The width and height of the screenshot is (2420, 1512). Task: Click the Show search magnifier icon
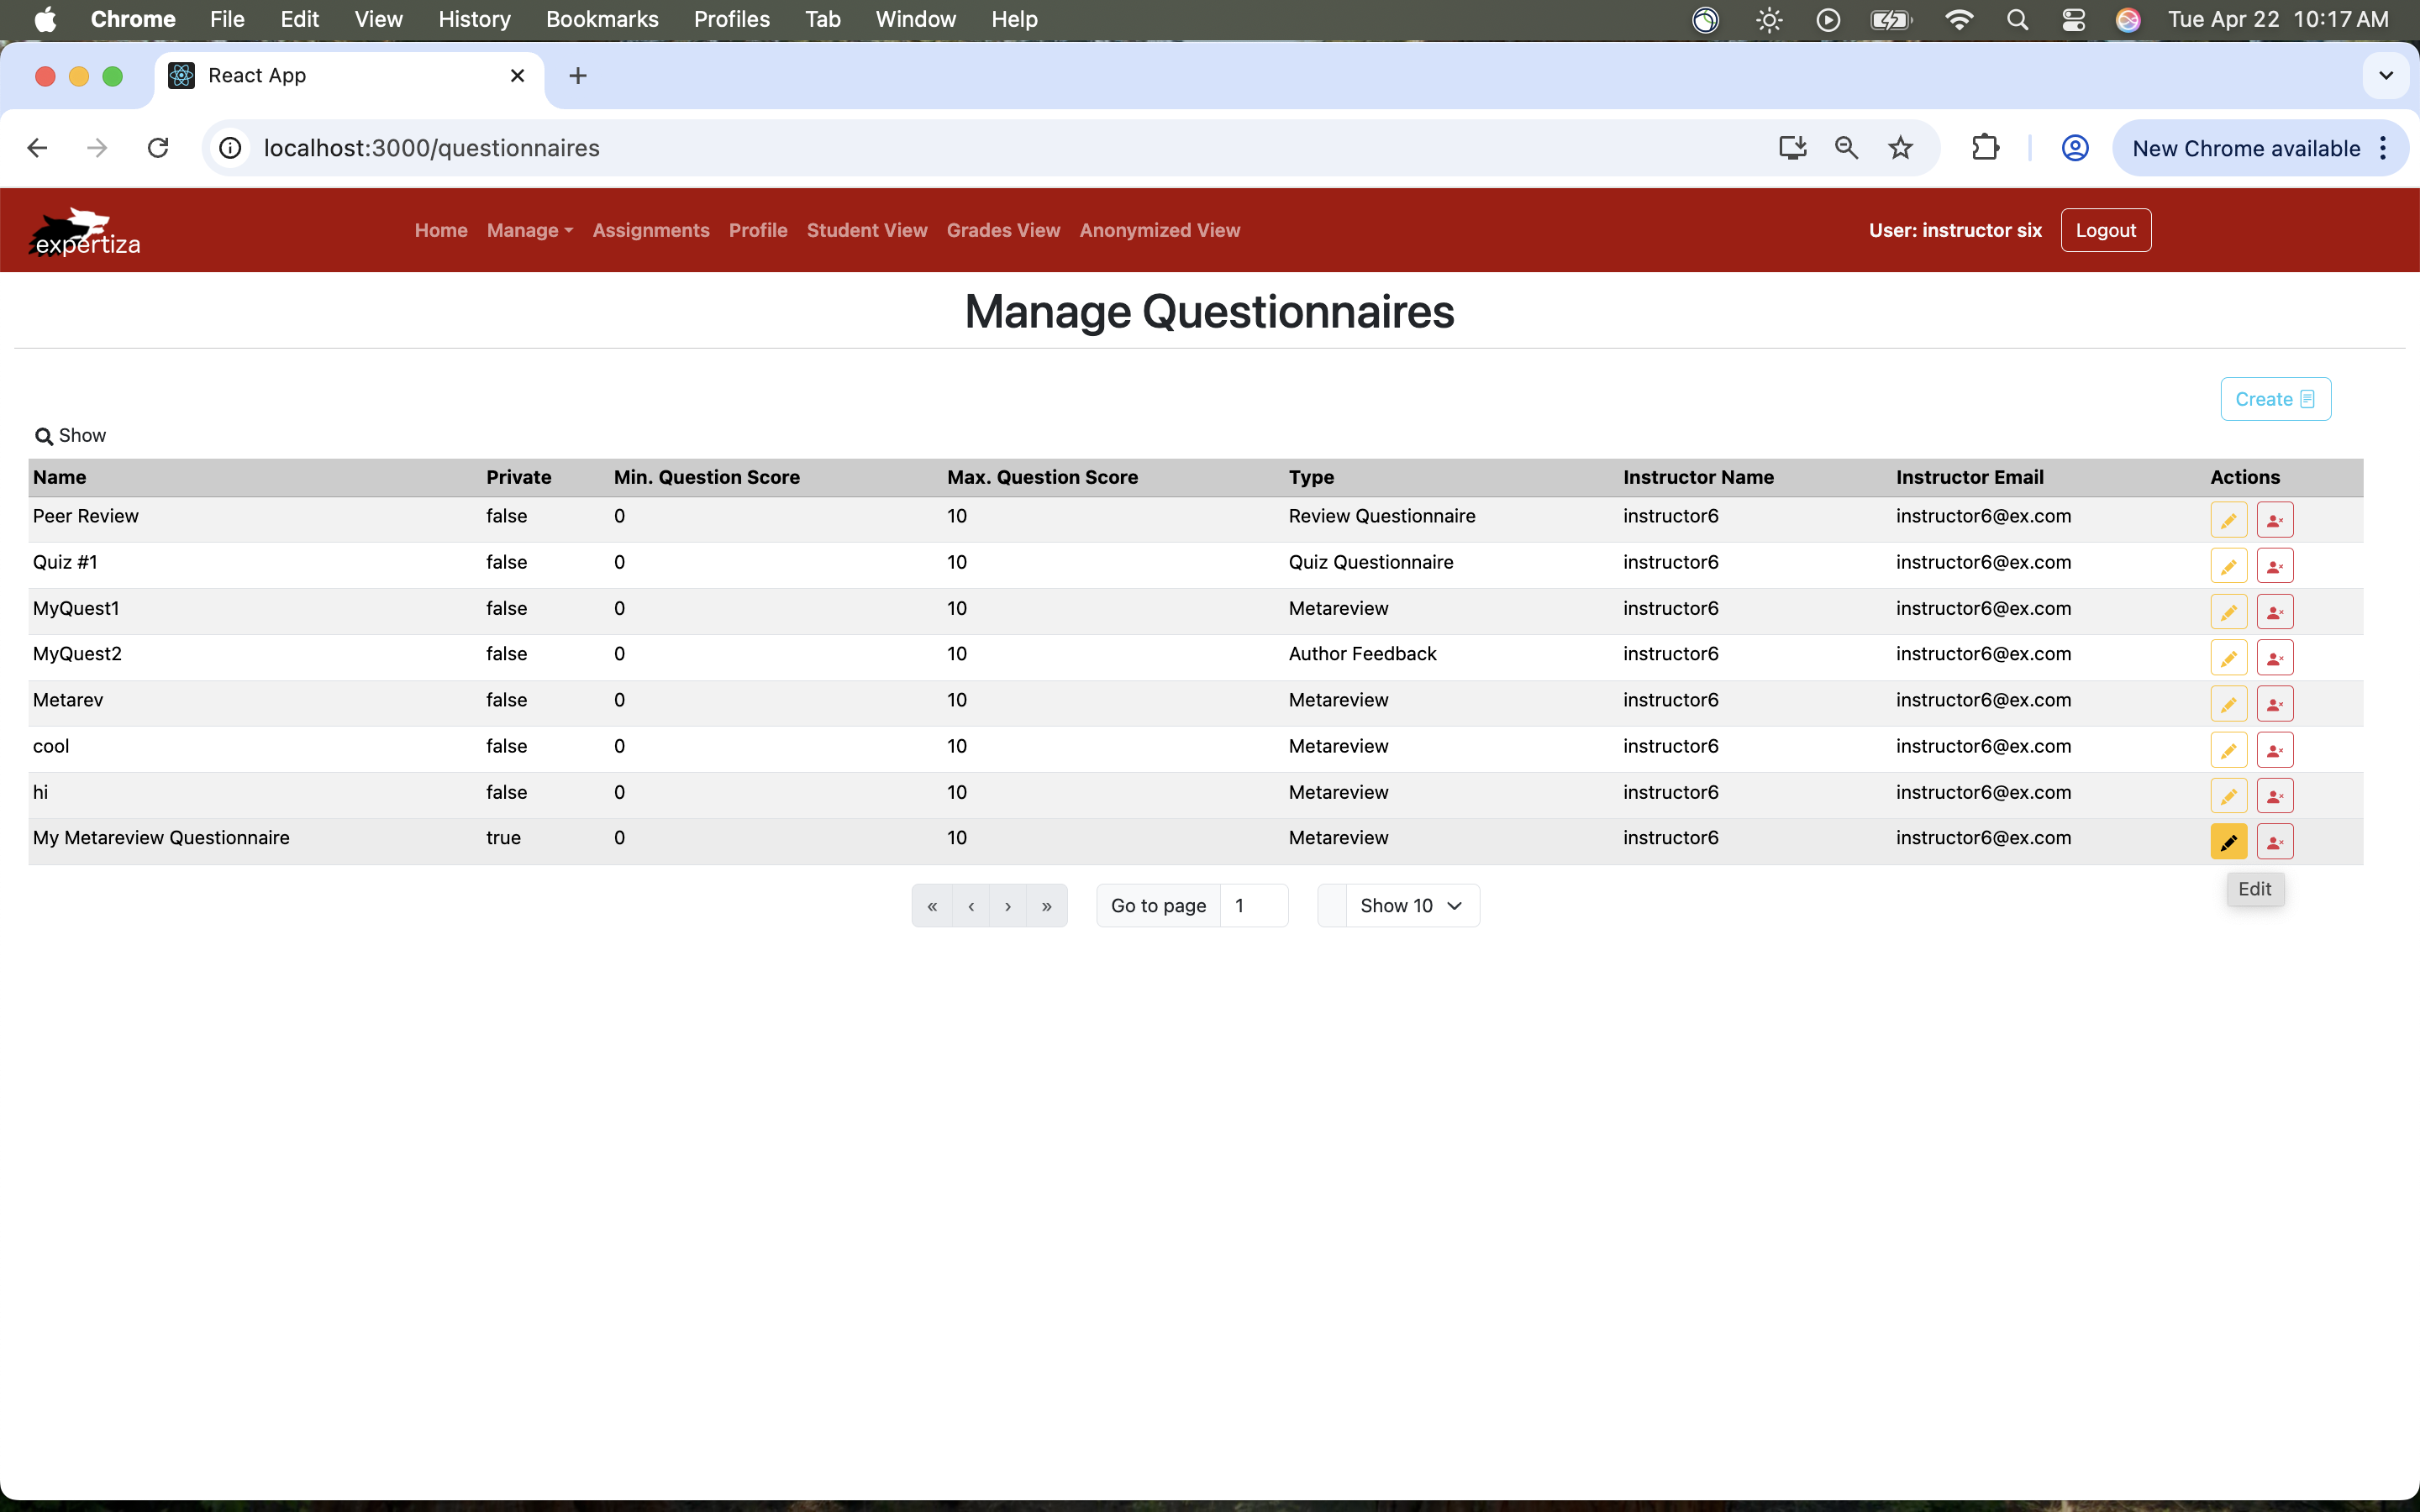43,436
